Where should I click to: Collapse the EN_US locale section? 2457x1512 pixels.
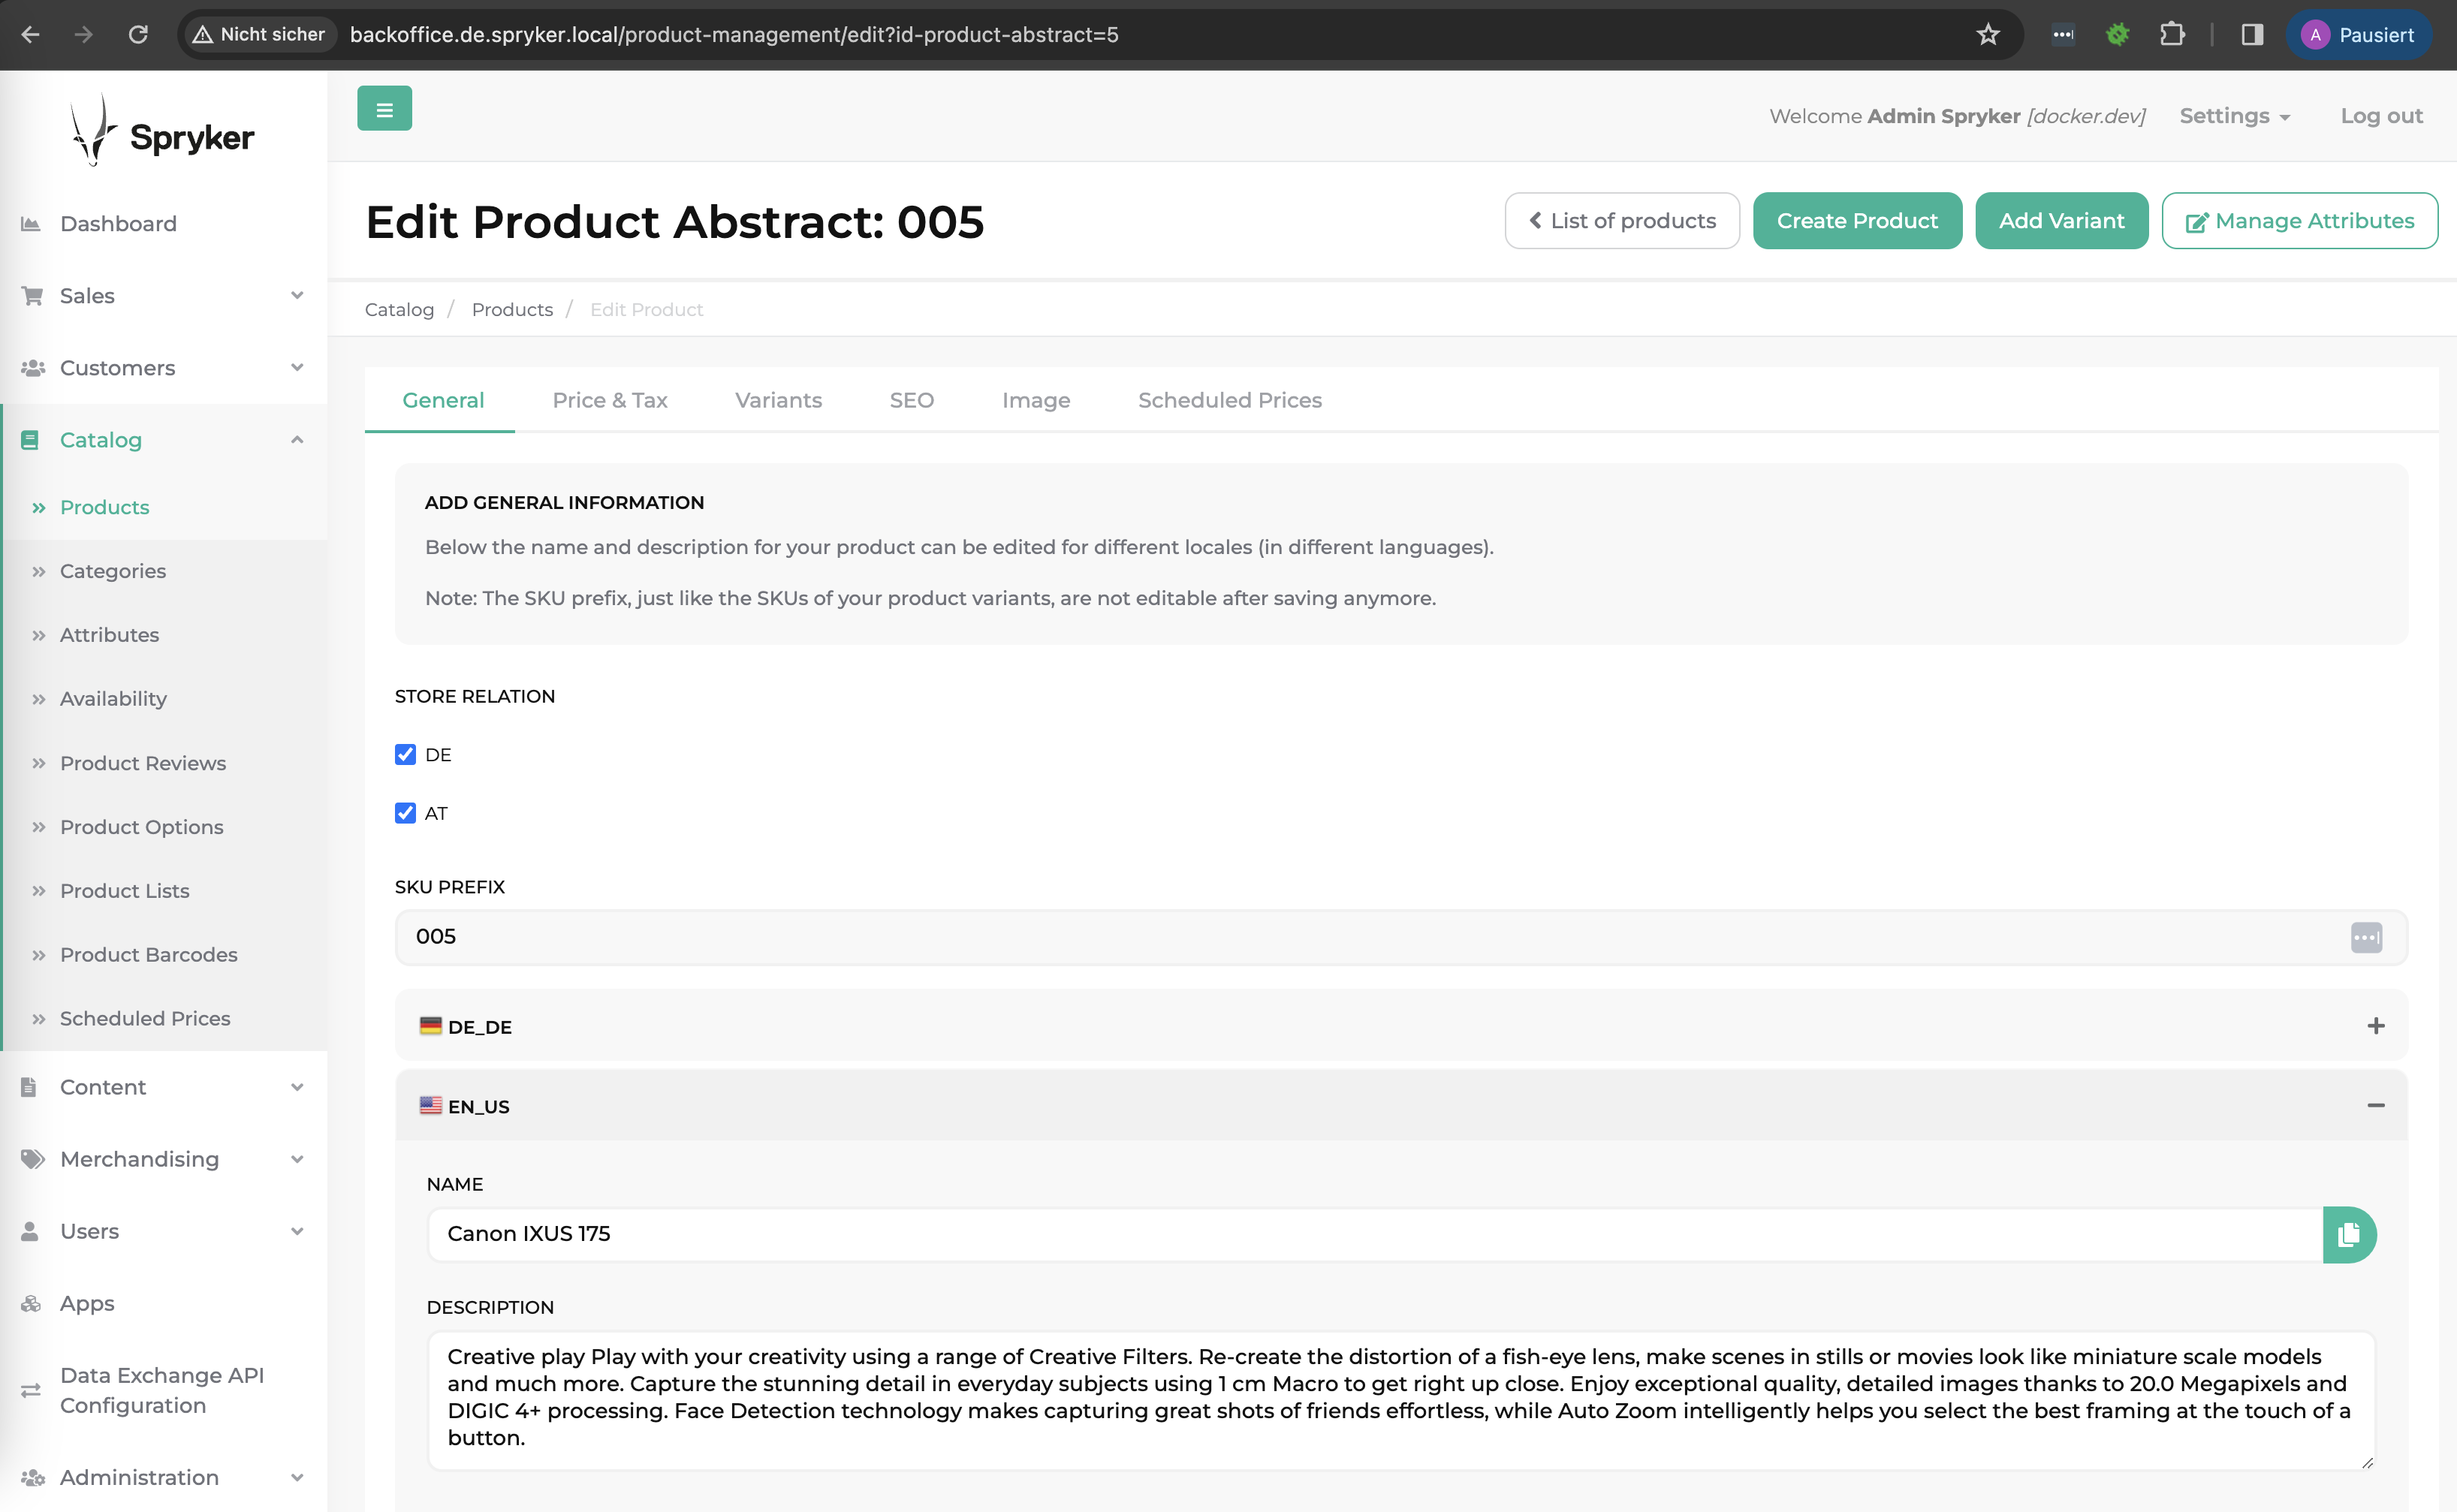[x=2374, y=1105]
